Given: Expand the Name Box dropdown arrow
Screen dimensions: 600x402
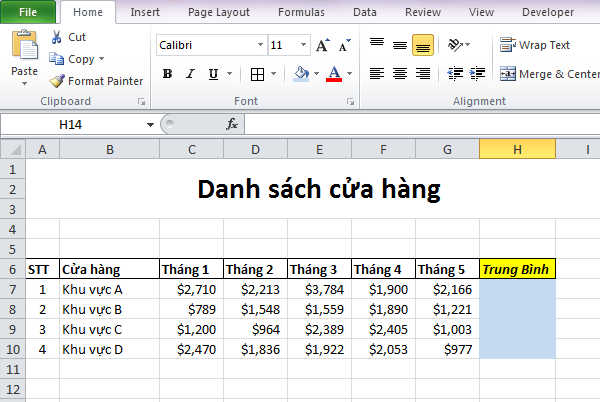Looking at the screenshot, I should (x=151, y=124).
